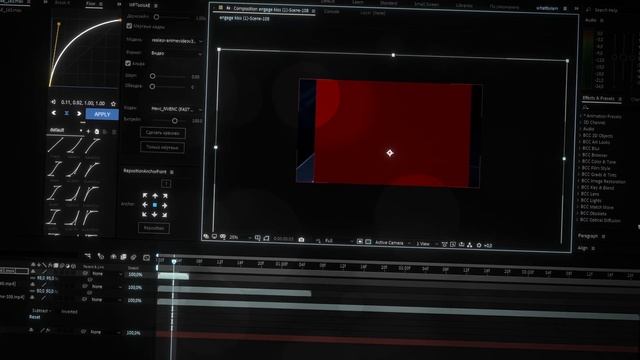Screen dimensions: 640x360
Task: Open the Align panel
Action: 582,248
